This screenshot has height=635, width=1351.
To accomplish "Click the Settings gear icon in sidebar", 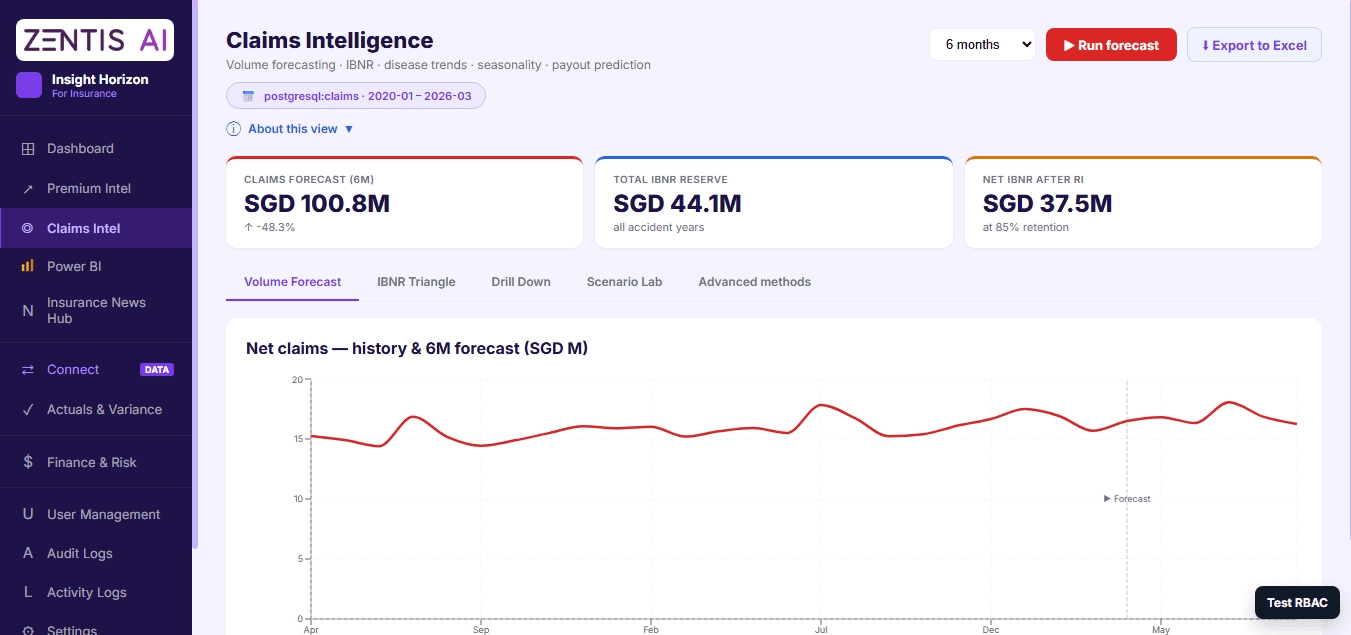I will pos(28,630).
